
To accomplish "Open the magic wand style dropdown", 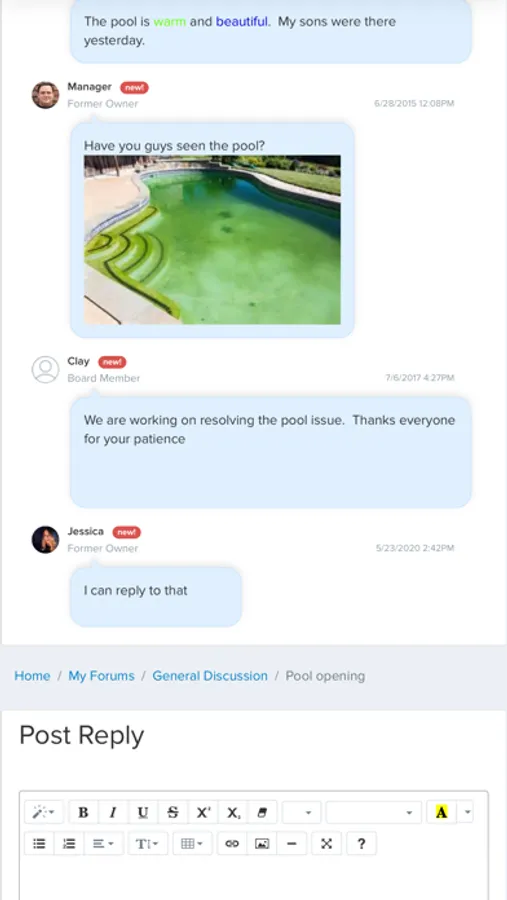I will (44, 812).
